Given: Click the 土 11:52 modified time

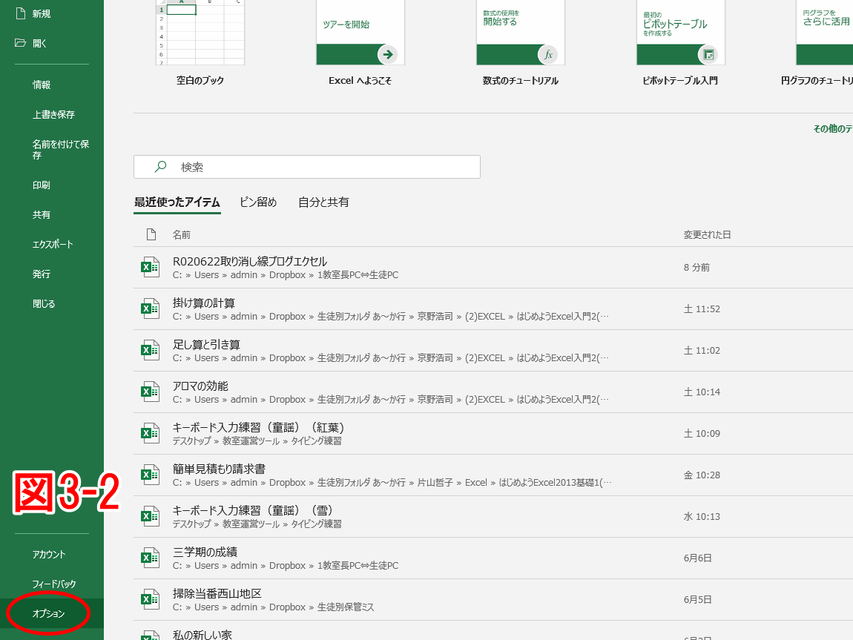Looking at the screenshot, I should [x=702, y=309].
